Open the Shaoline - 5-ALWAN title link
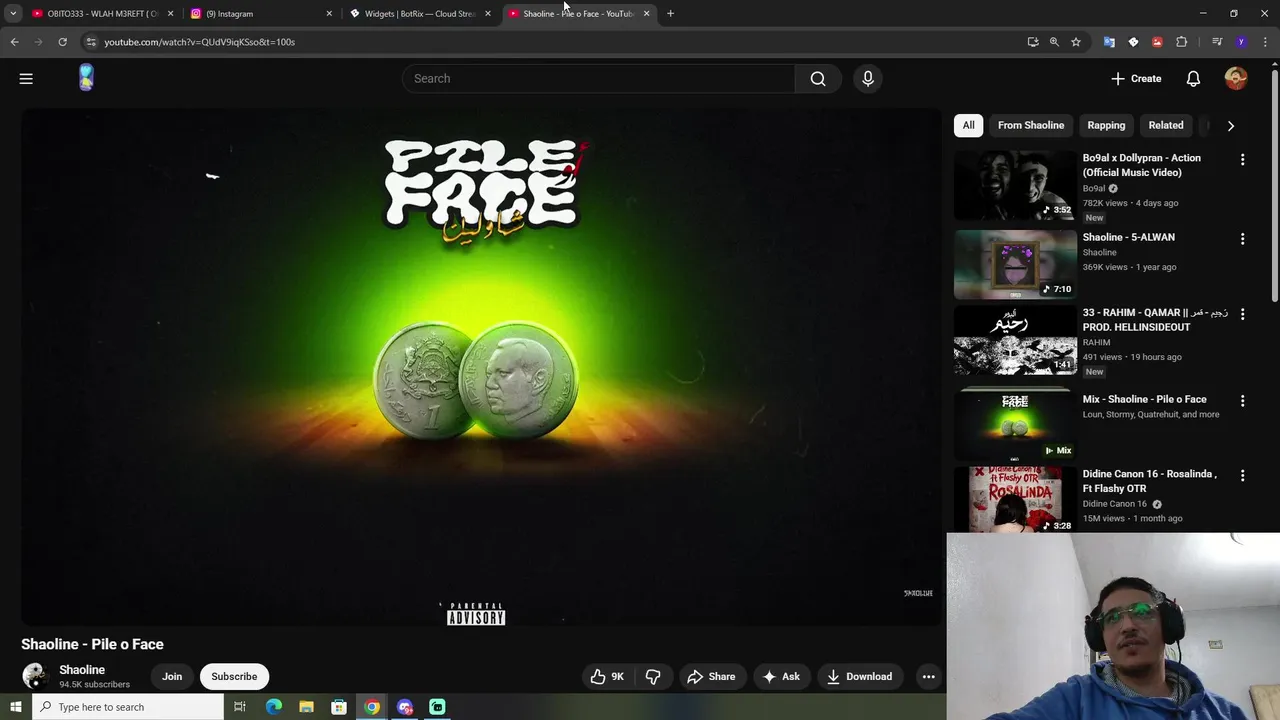1280x720 pixels. 1129,237
